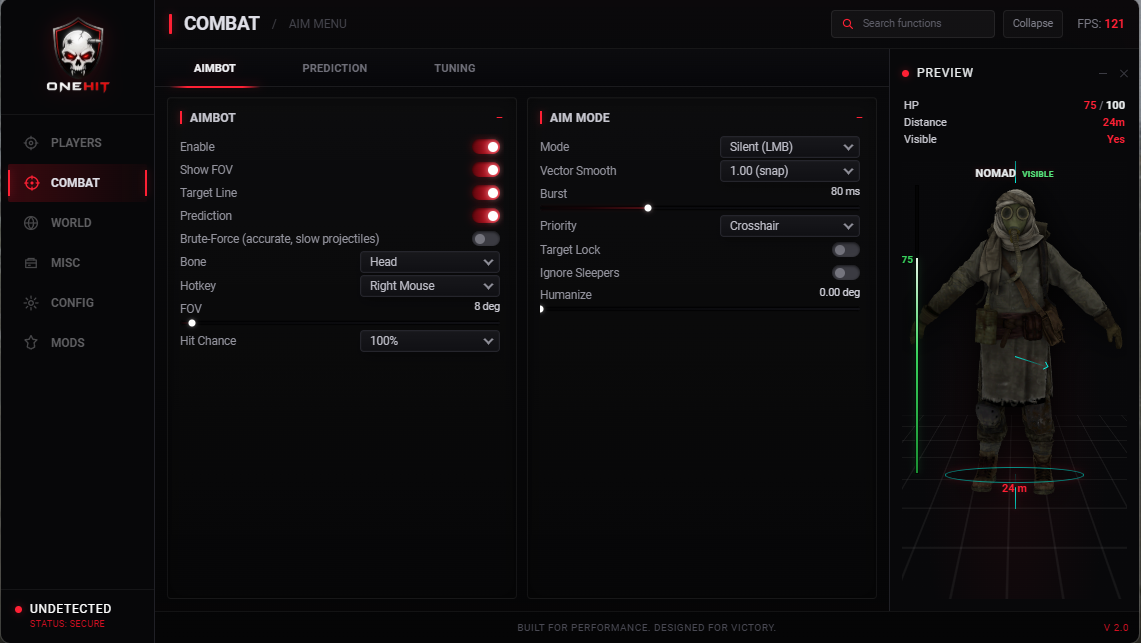This screenshot has height=643, width=1141.
Task: Click the Distance '24m' value
Action: click(1113, 123)
